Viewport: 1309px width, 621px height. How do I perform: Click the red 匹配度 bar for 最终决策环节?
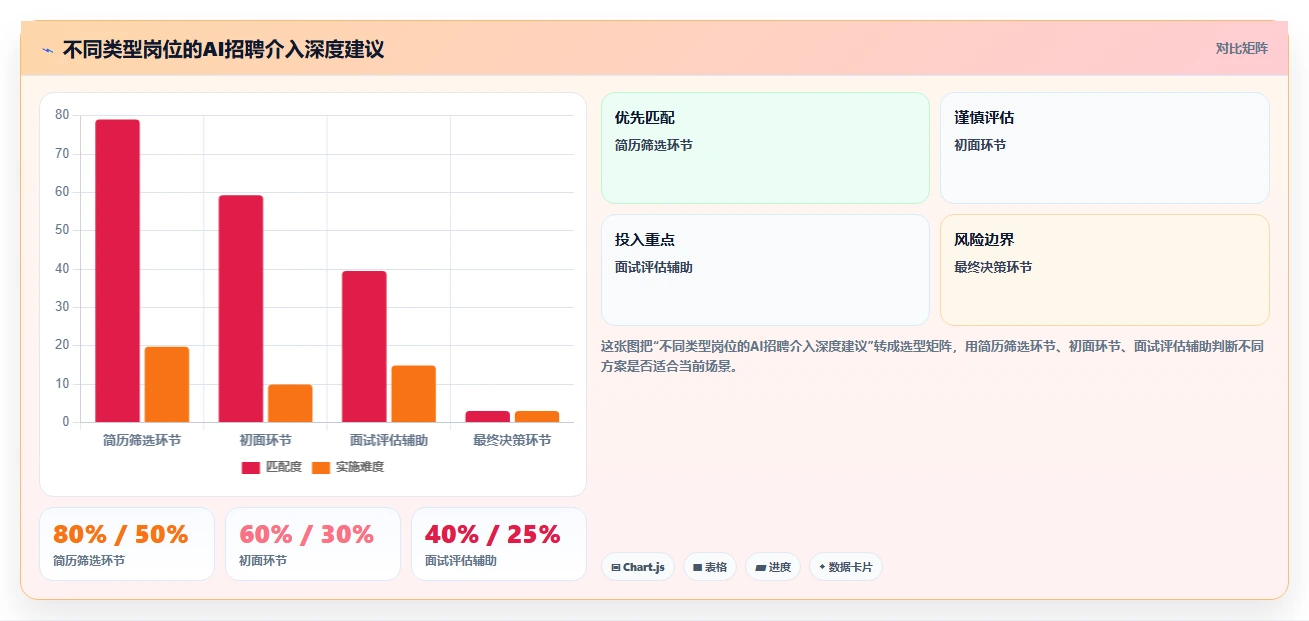pyautogui.click(x=487, y=416)
